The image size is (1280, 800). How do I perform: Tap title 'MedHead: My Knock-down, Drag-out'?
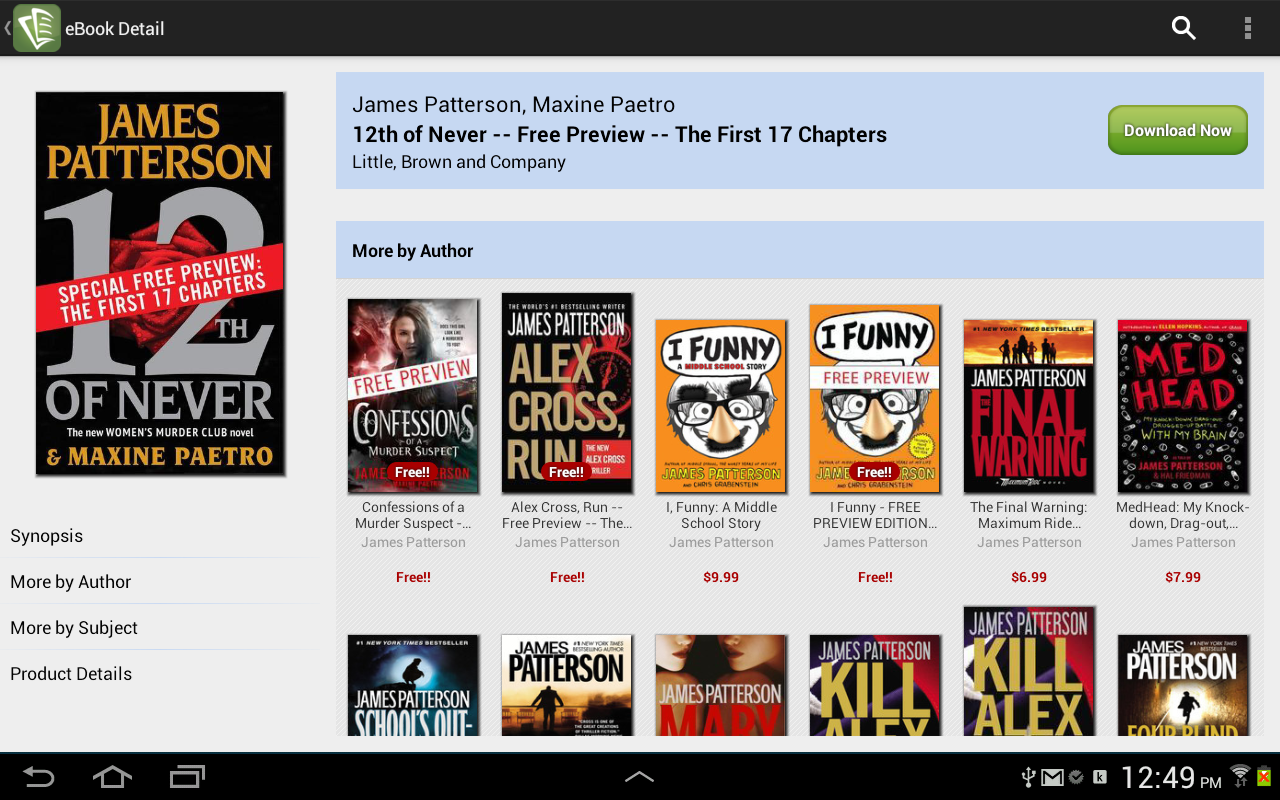[x=1183, y=515]
